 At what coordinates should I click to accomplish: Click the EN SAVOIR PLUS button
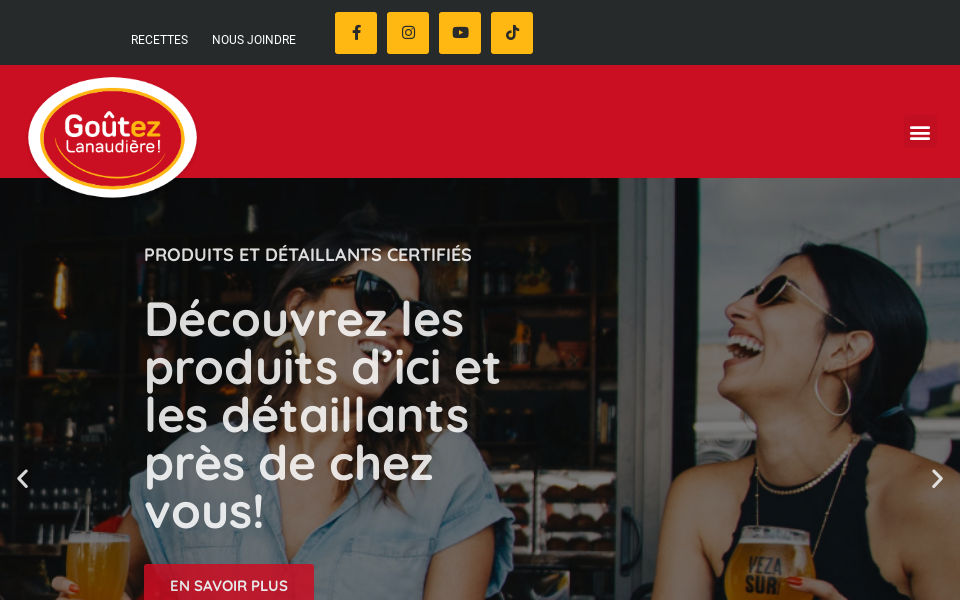click(229, 585)
